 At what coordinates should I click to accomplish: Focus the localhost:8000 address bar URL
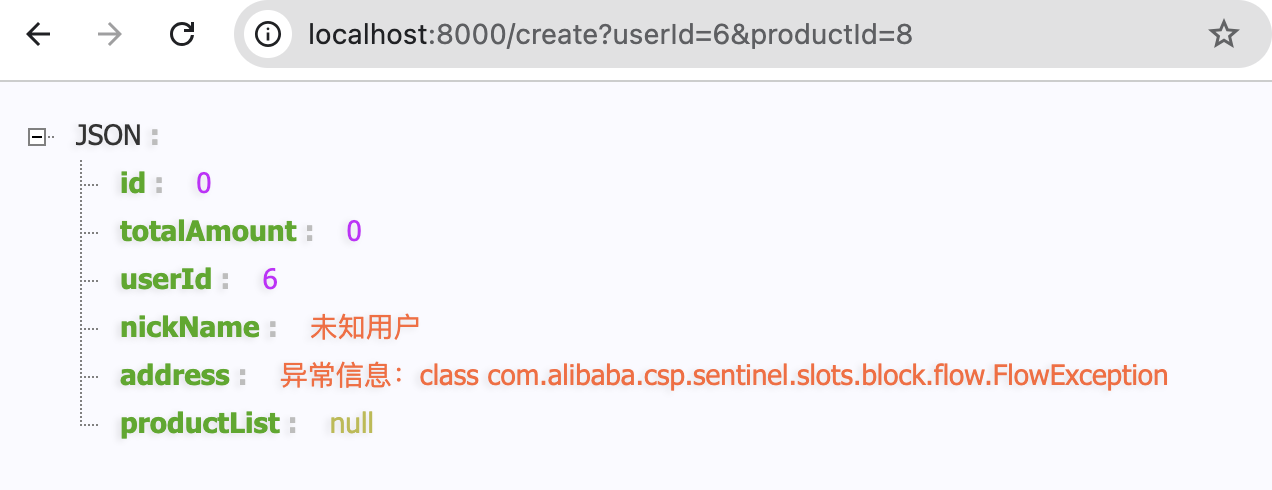610,35
